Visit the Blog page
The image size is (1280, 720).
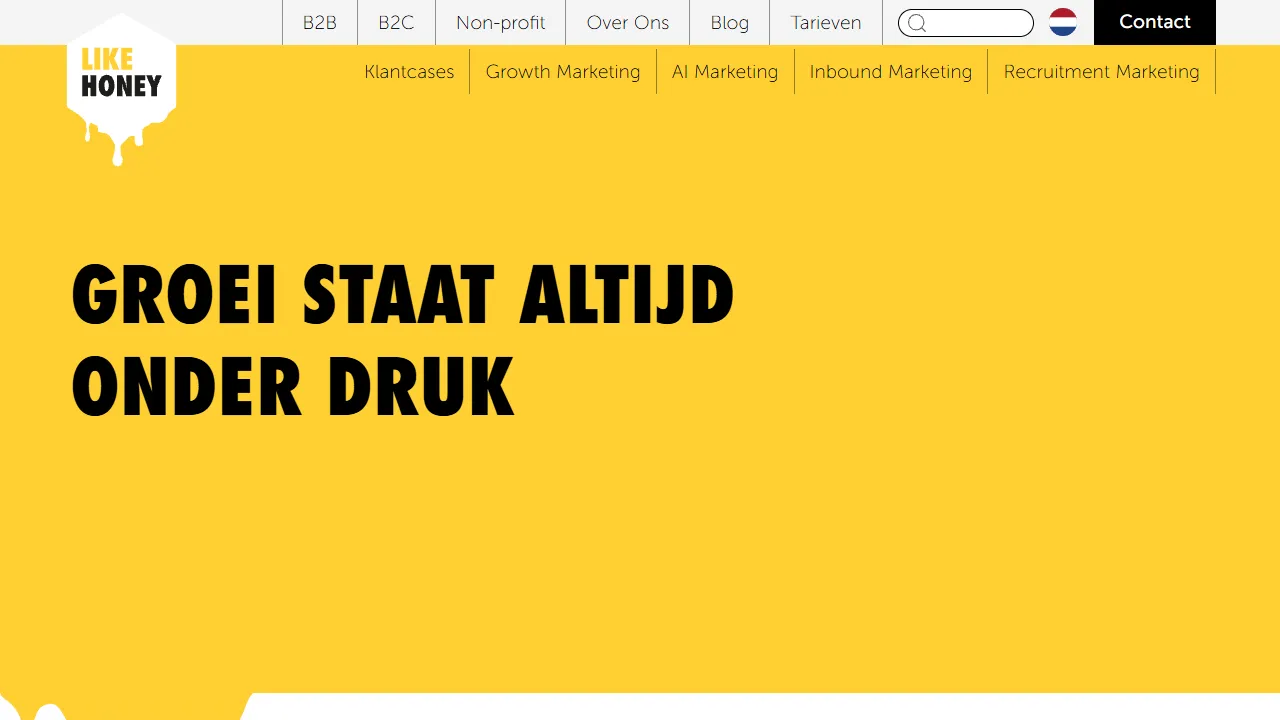point(729,22)
